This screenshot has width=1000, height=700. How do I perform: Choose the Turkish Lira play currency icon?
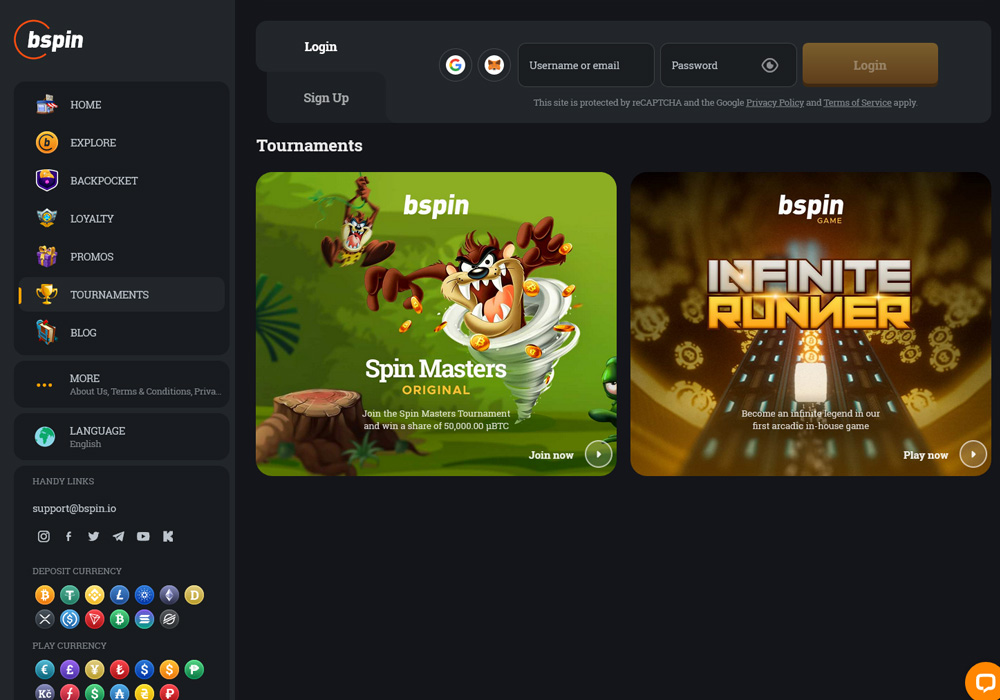pos(119,669)
